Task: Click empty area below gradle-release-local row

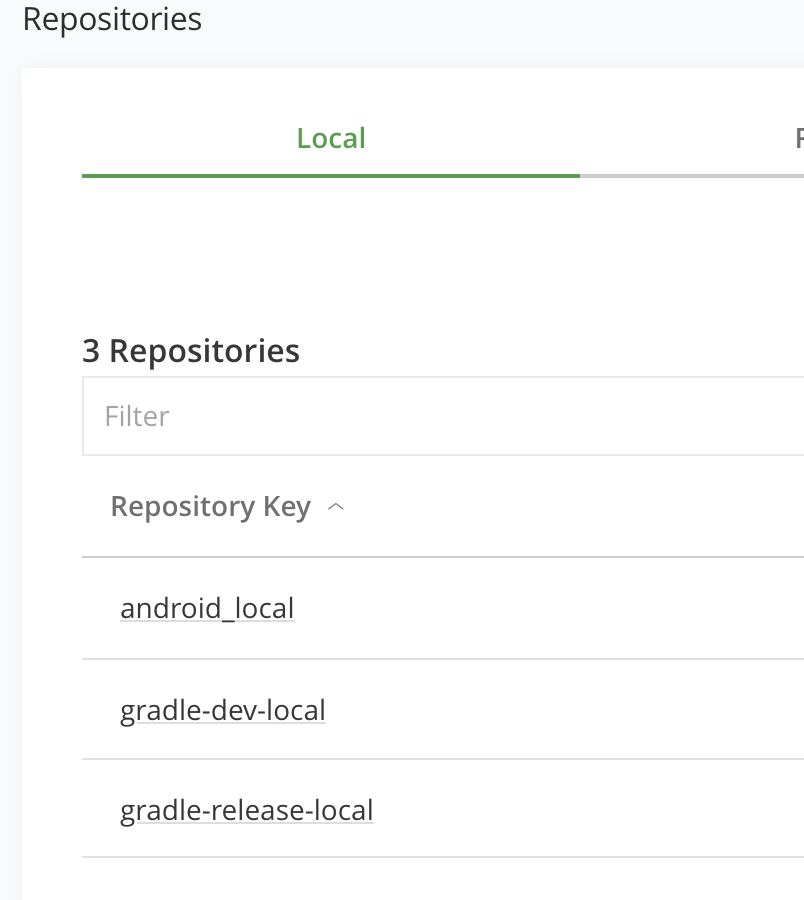Action: 400,880
